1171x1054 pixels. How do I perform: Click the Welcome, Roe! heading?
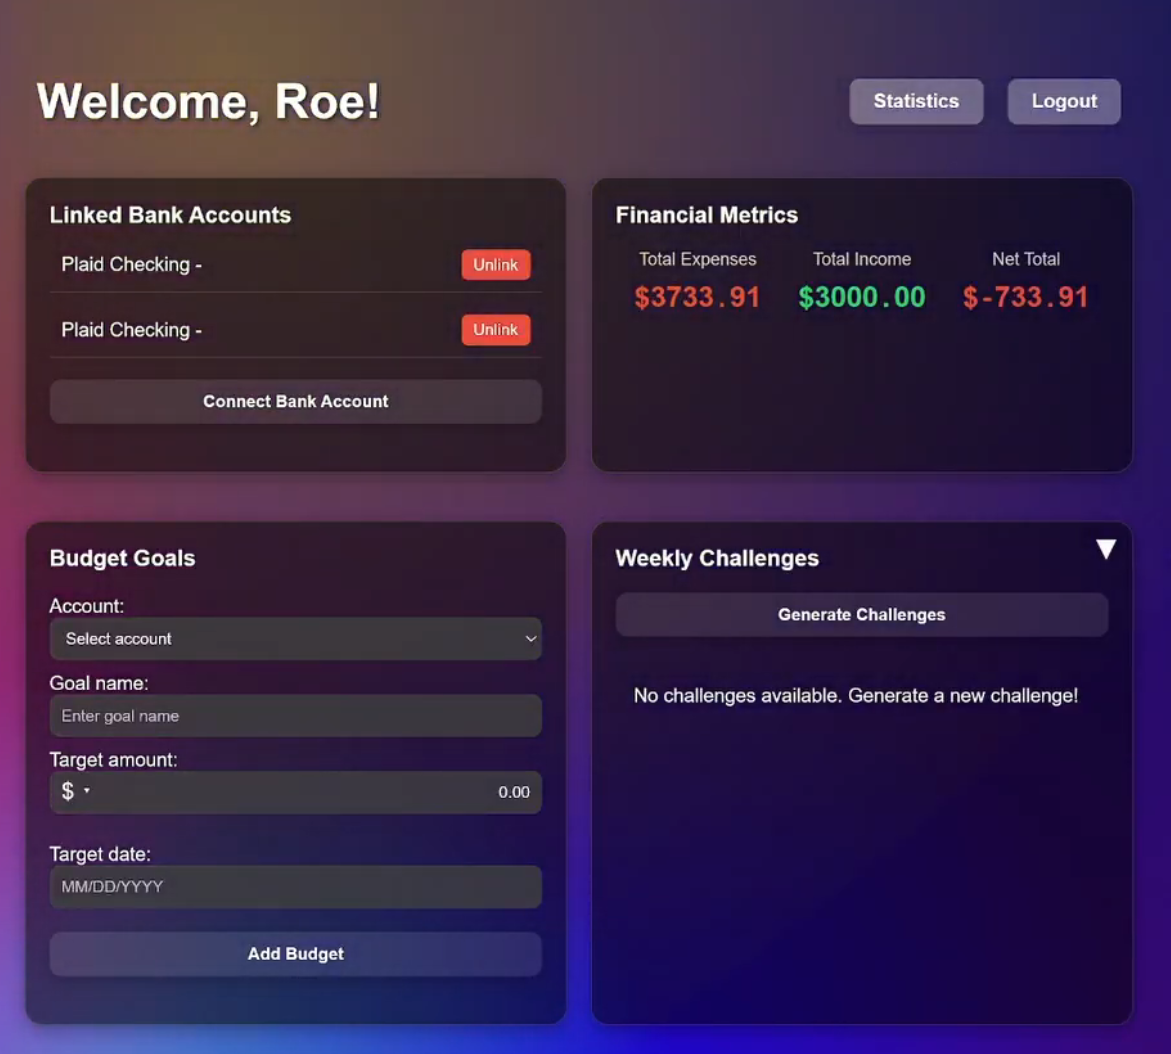coord(208,101)
